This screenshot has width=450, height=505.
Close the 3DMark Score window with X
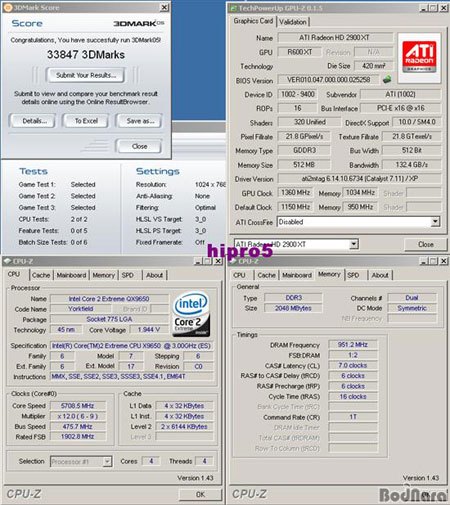[165, 7]
